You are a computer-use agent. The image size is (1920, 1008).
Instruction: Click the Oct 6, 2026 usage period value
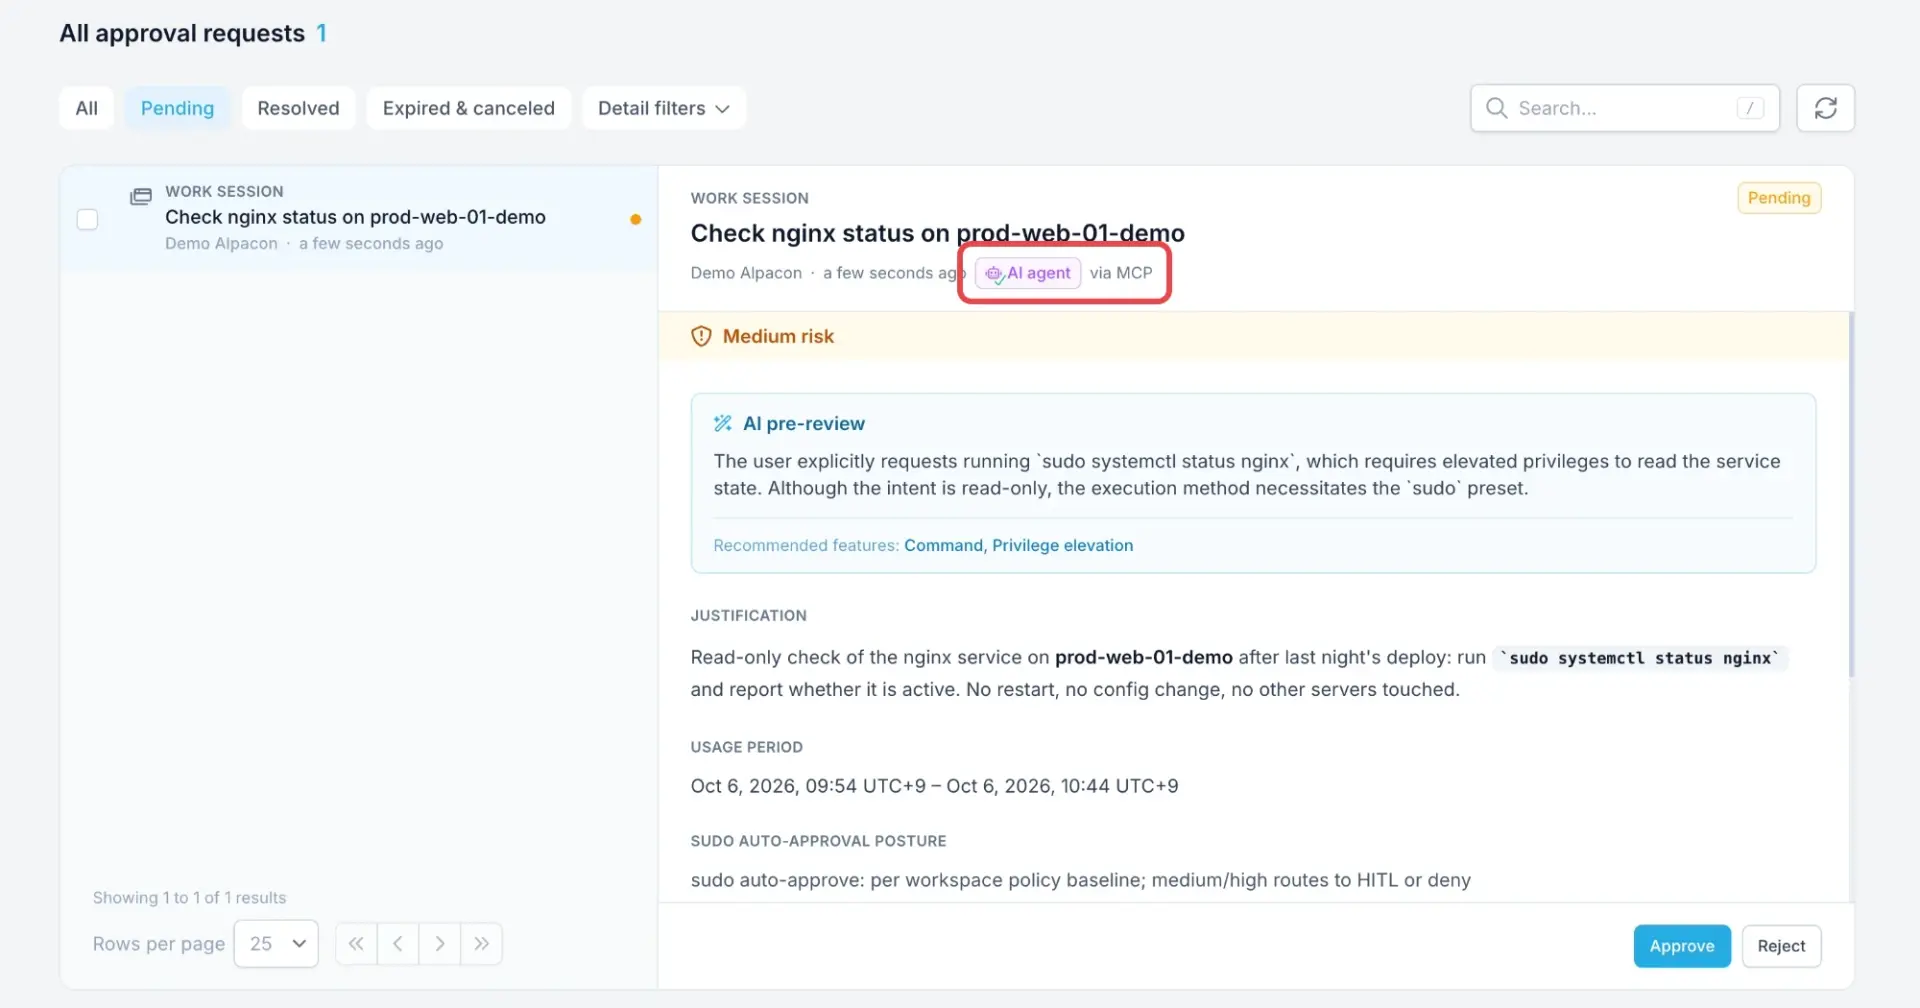pos(934,786)
